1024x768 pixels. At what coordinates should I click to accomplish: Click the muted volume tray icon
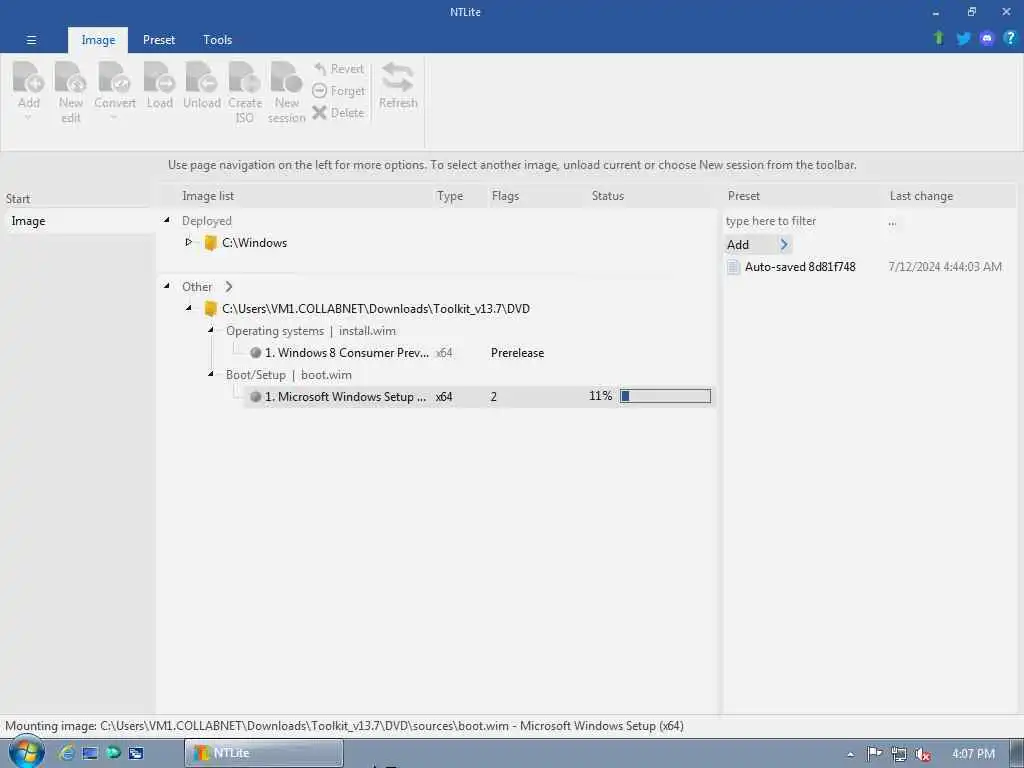pyautogui.click(x=922, y=754)
